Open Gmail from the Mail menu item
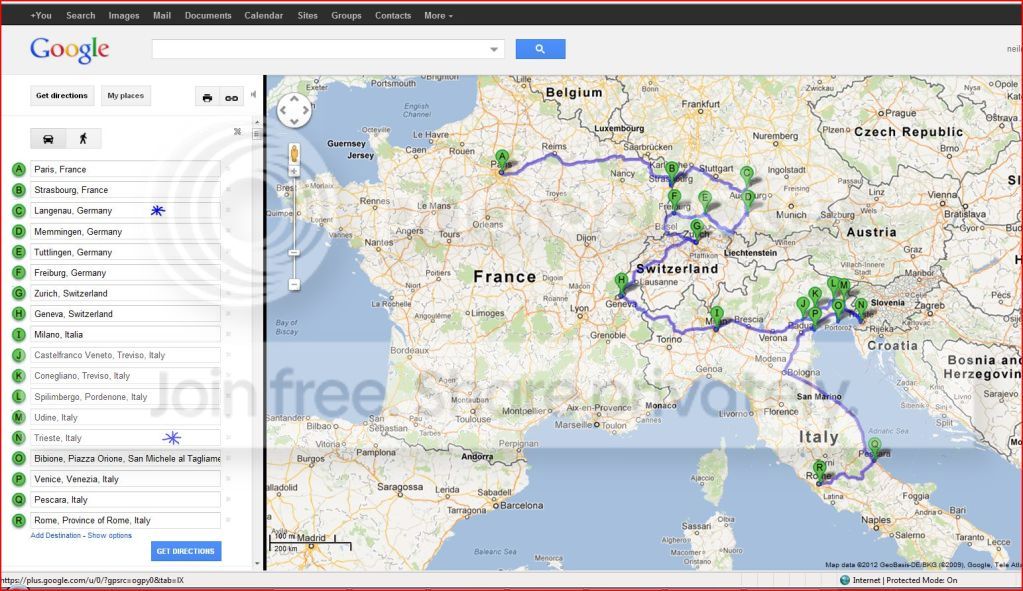 click(161, 15)
